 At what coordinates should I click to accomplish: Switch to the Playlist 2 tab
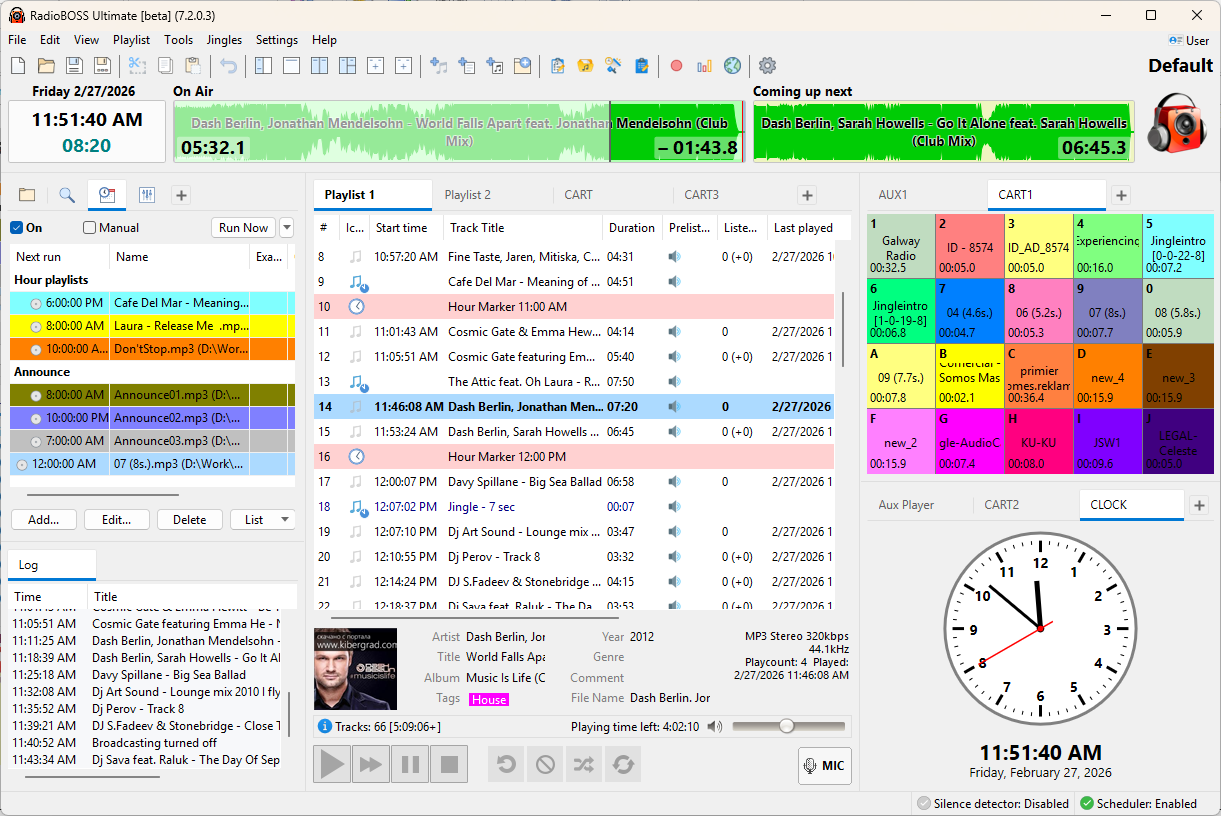(x=468, y=195)
